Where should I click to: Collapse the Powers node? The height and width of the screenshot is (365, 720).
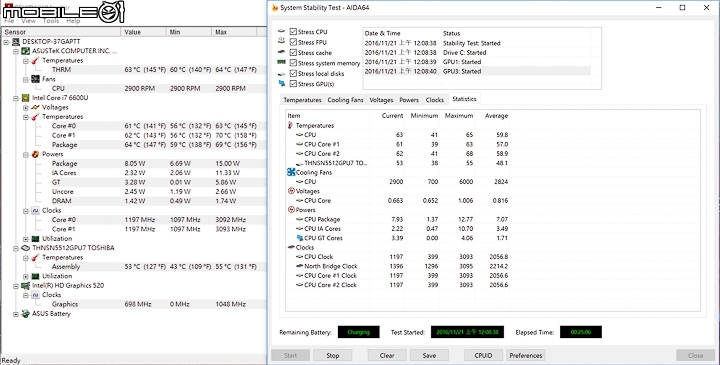25,154
